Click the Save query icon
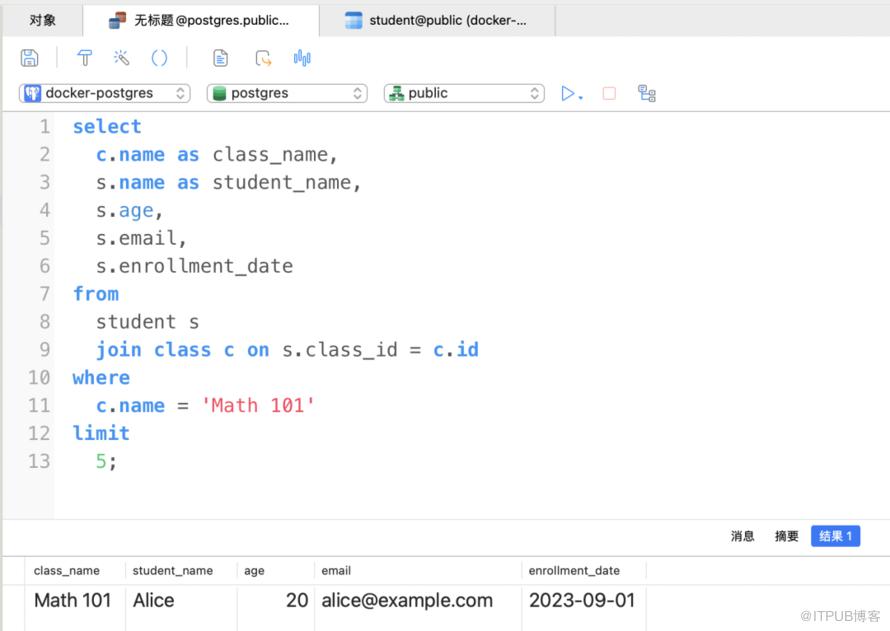Image resolution: width=890 pixels, height=631 pixels. (x=29, y=58)
